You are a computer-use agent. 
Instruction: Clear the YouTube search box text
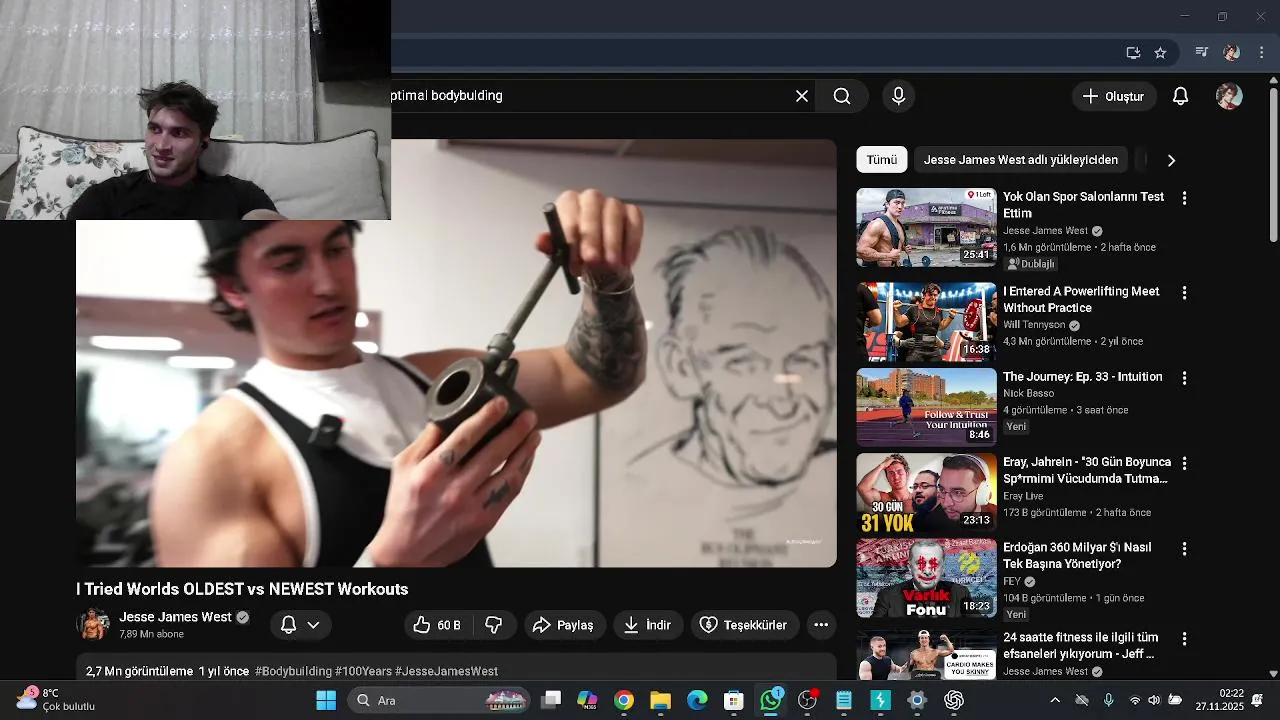point(802,96)
